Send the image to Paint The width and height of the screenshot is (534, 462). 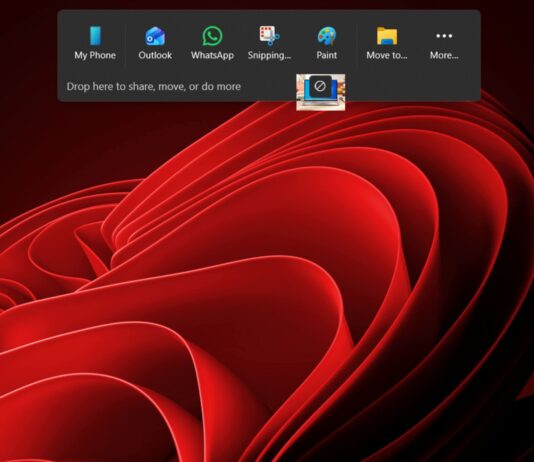coord(327,43)
